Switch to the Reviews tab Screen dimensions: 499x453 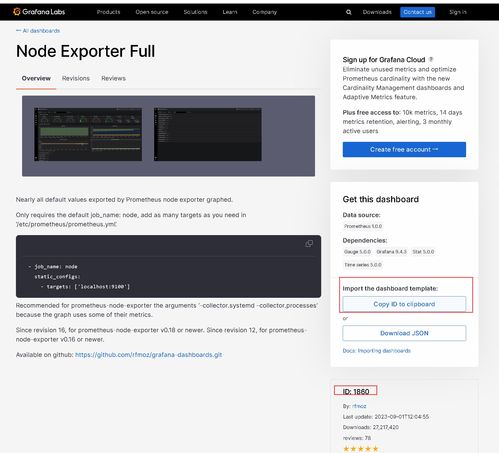coord(113,78)
